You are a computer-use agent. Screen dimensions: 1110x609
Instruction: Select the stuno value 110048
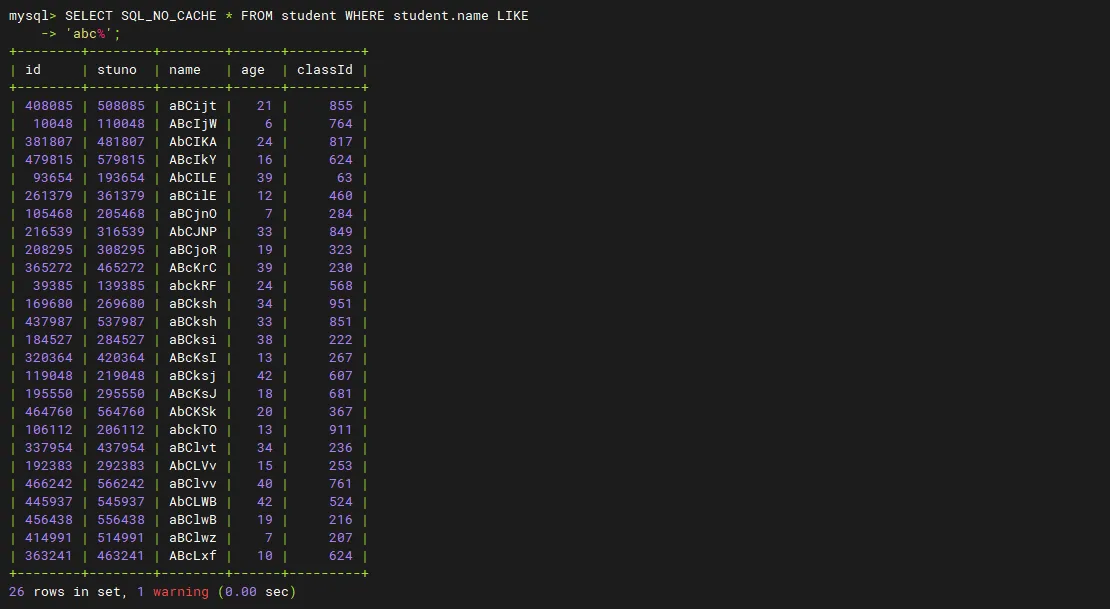tap(120, 124)
